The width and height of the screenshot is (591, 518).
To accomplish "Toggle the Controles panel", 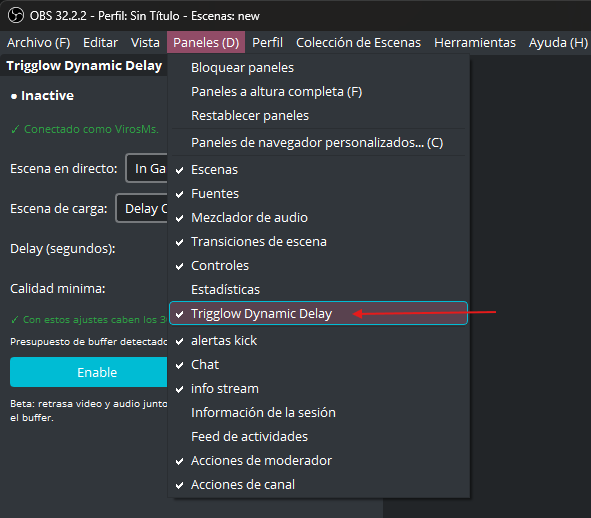I will 318,265.
